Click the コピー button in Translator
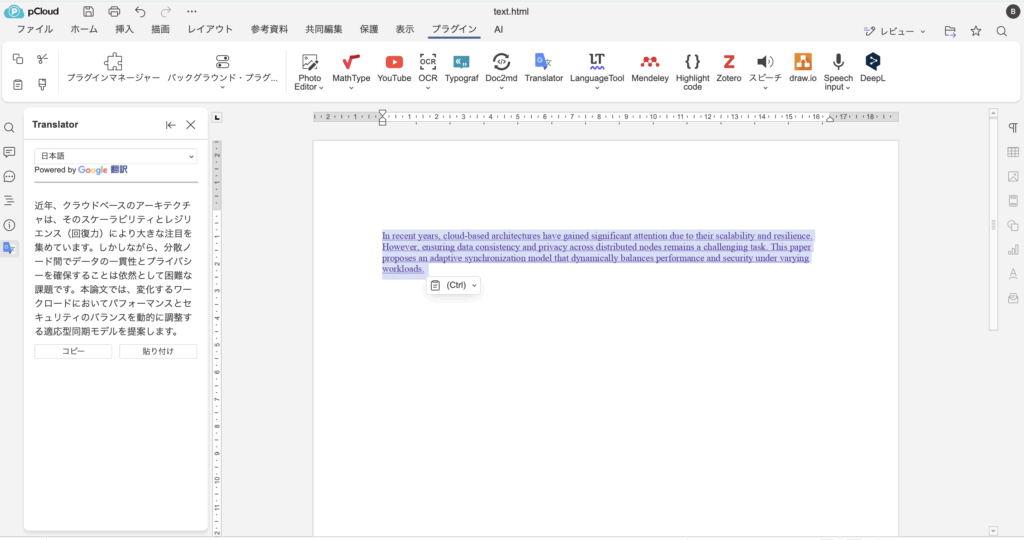1024x540 pixels. pos(73,351)
